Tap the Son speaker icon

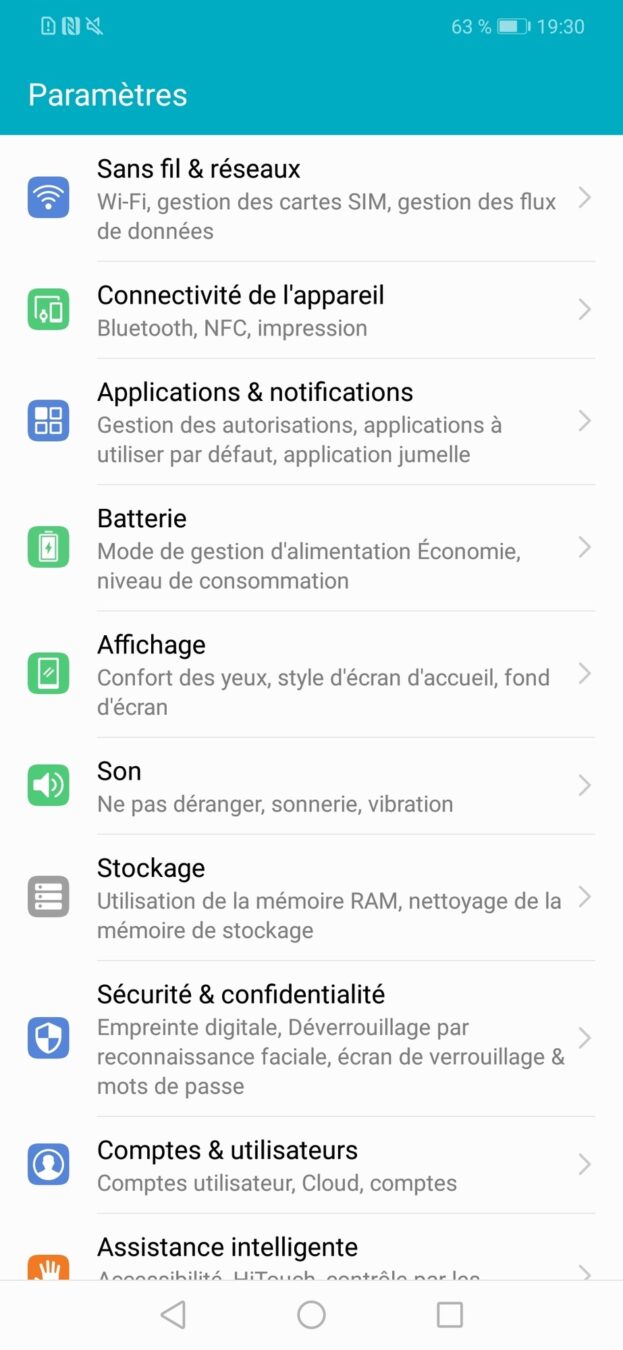pyautogui.click(x=48, y=786)
